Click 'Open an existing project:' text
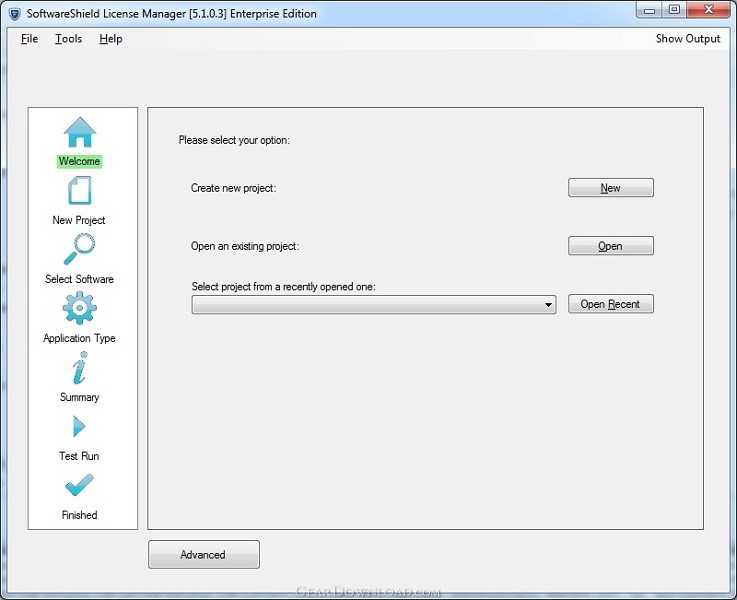The image size is (737, 600). click(x=245, y=246)
